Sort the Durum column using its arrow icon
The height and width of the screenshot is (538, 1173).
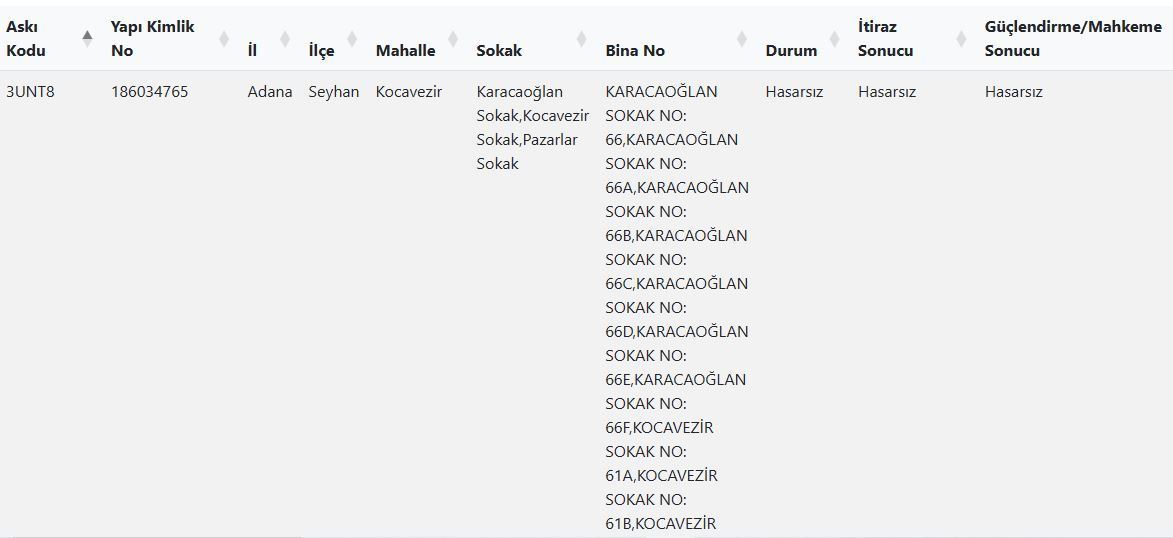tap(834, 39)
